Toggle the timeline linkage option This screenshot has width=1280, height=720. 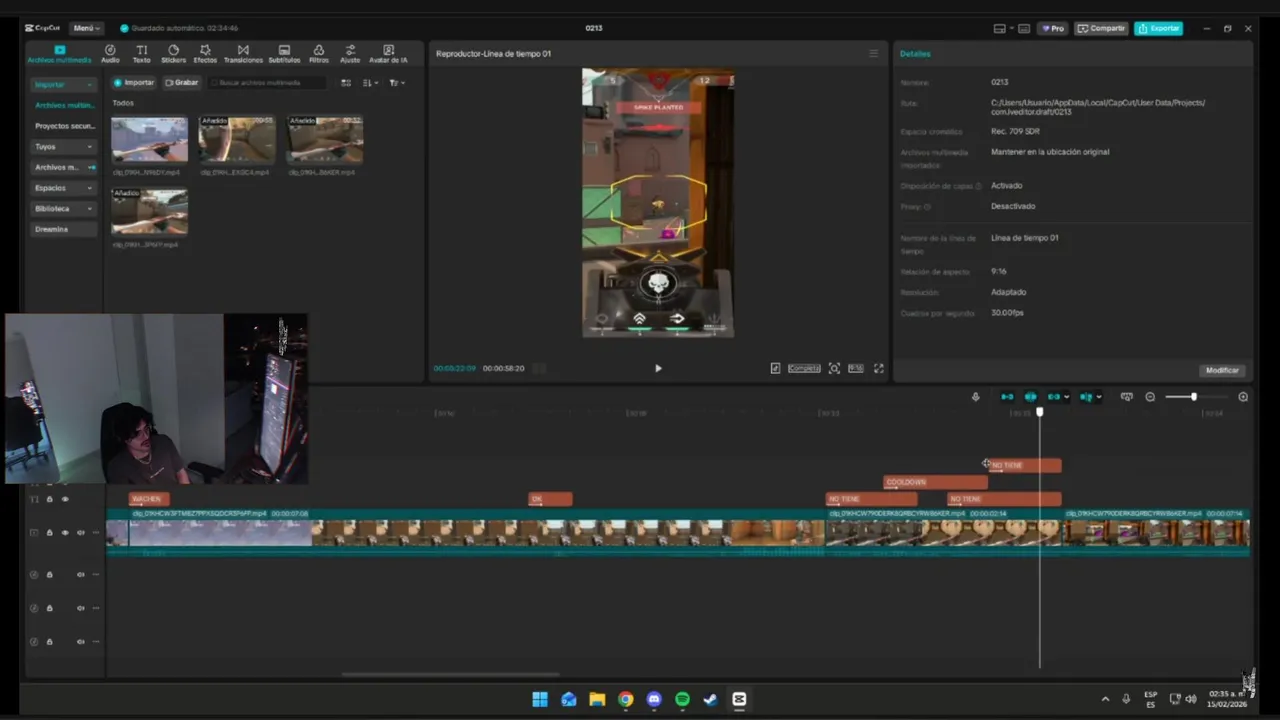coord(1056,397)
